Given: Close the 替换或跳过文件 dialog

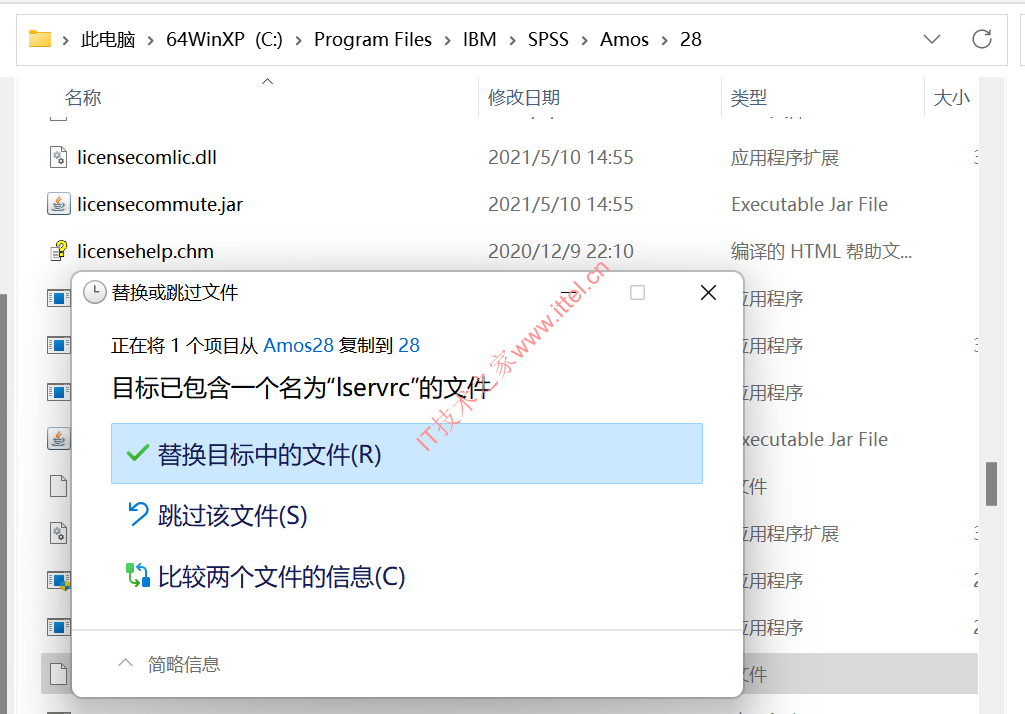Looking at the screenshot, I should click(x=708, y=292).
